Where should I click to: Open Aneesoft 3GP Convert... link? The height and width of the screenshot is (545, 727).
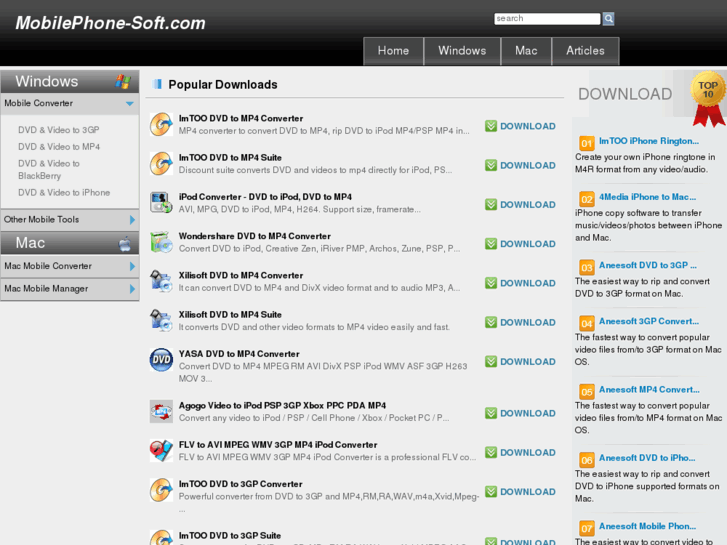tap(649, 321)
